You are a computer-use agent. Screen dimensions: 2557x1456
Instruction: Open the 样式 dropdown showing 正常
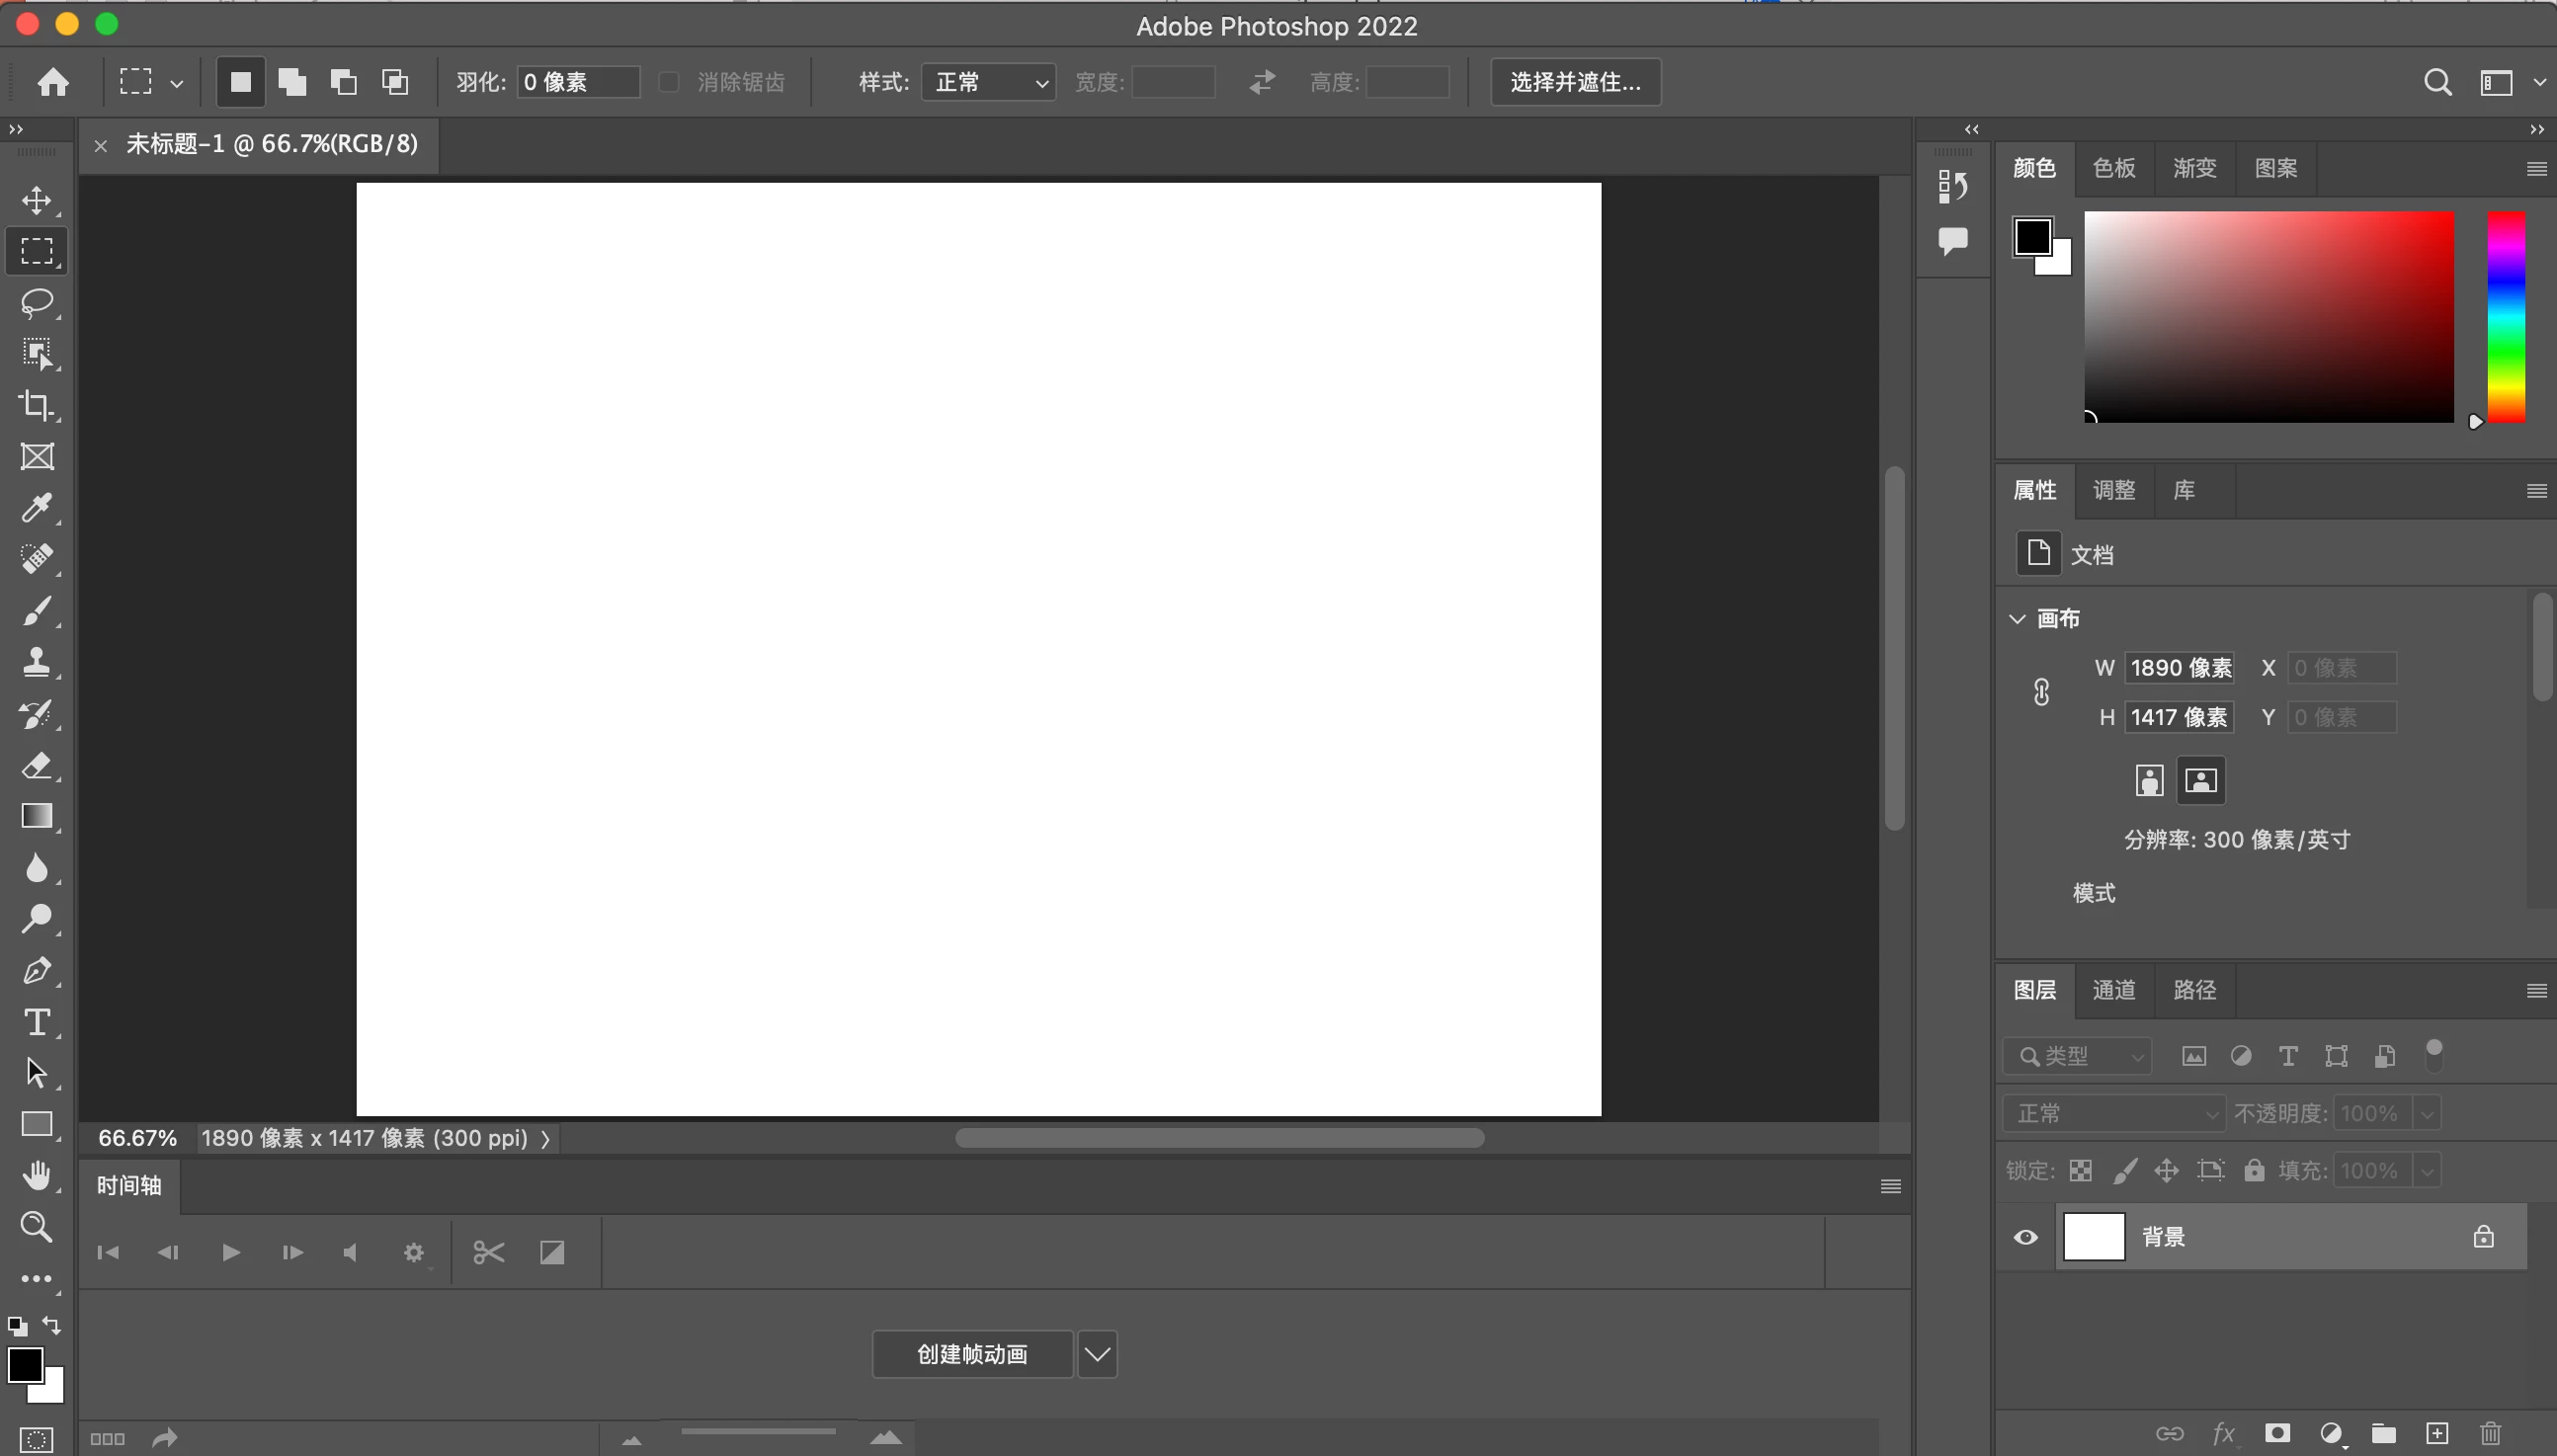click(988, 82)
